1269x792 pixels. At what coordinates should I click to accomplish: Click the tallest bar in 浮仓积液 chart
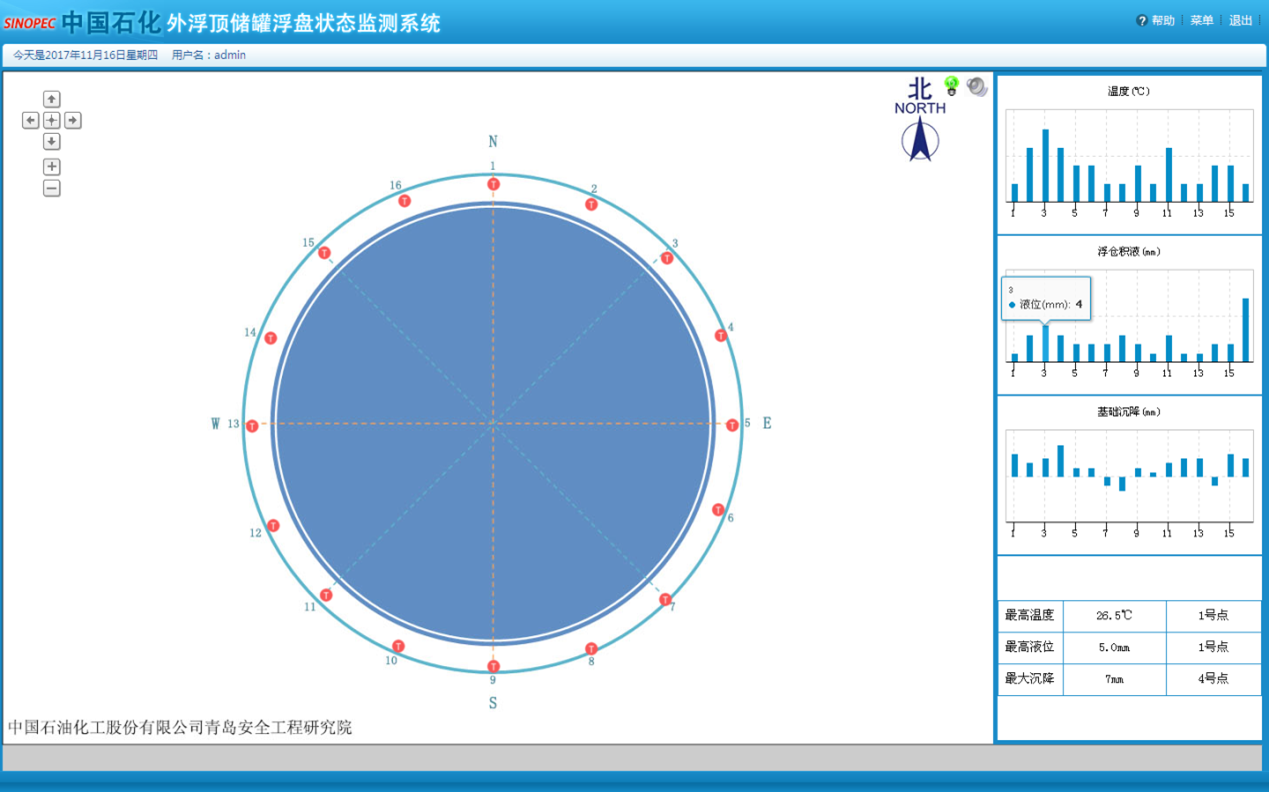(1245, 329)
